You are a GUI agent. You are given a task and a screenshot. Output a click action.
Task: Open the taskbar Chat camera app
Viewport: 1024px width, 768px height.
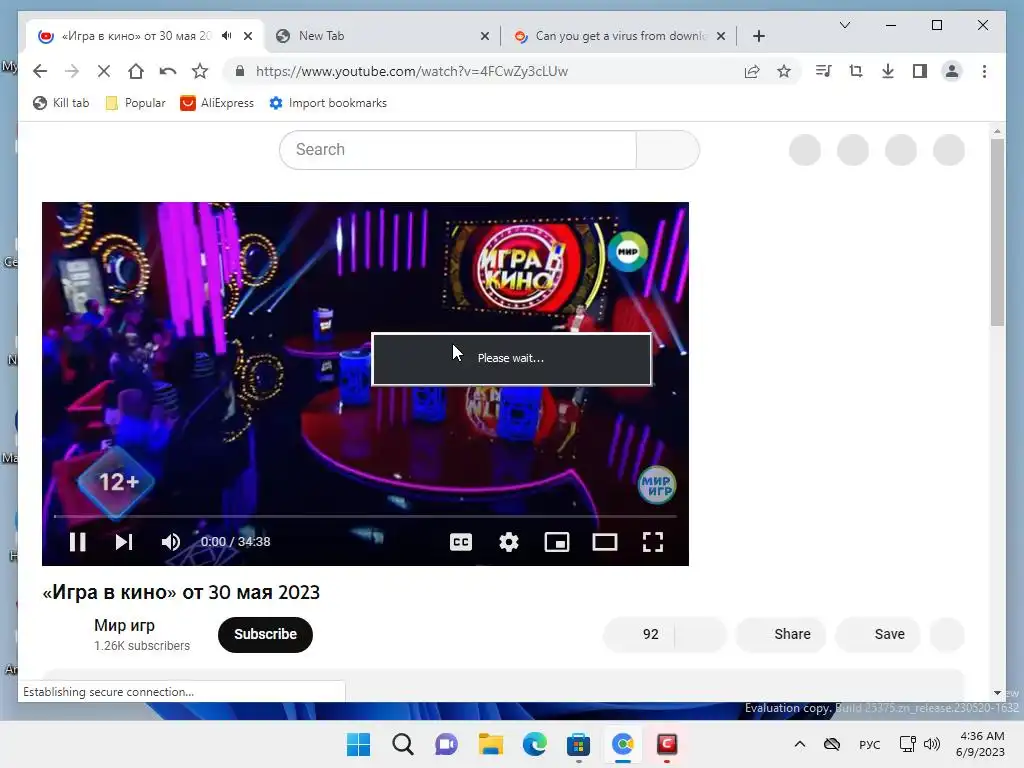[447, 744]
